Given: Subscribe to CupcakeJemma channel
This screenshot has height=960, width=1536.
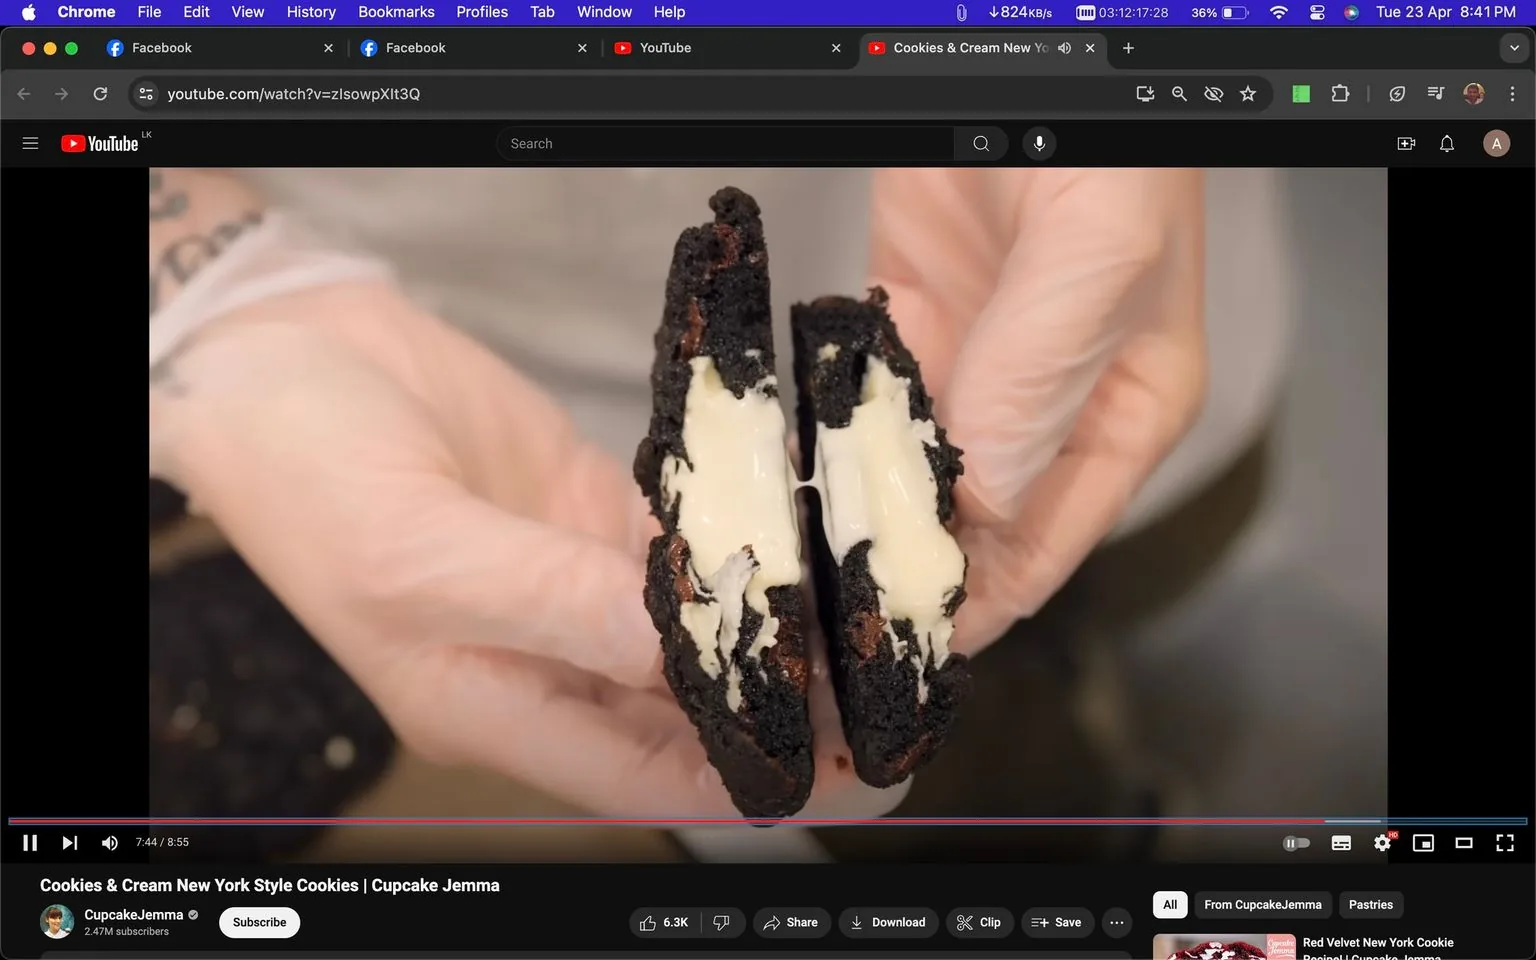Looking at the screenshot, I should tap(258, 922).
